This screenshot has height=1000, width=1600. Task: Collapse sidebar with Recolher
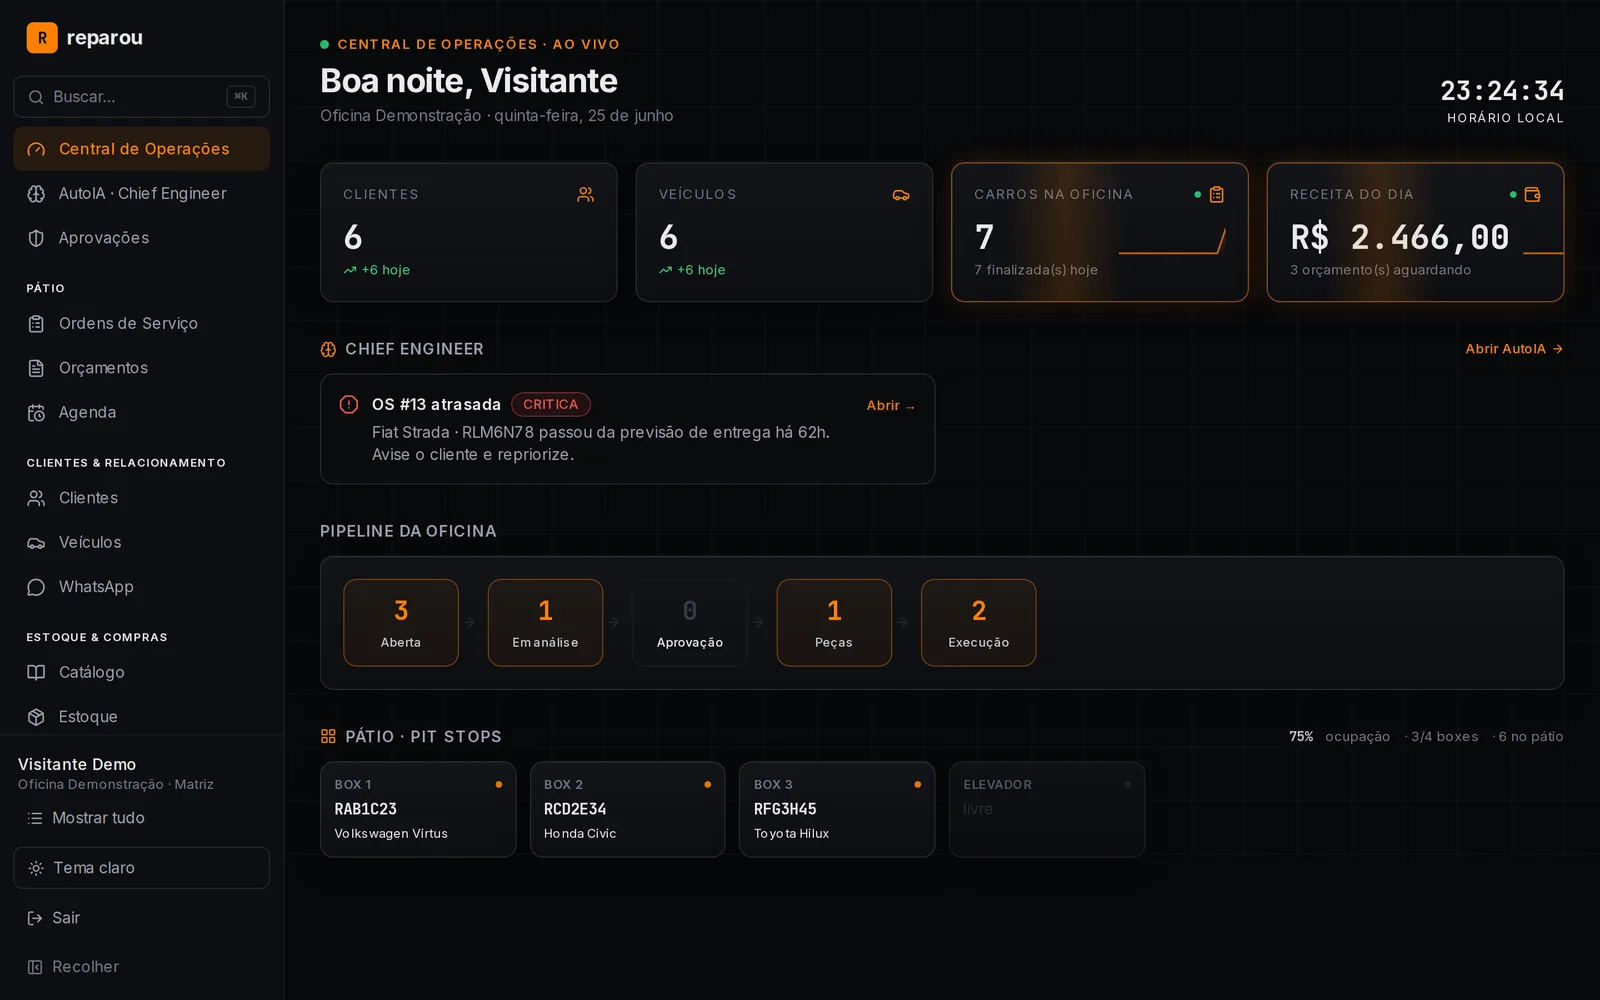point(141,967)
